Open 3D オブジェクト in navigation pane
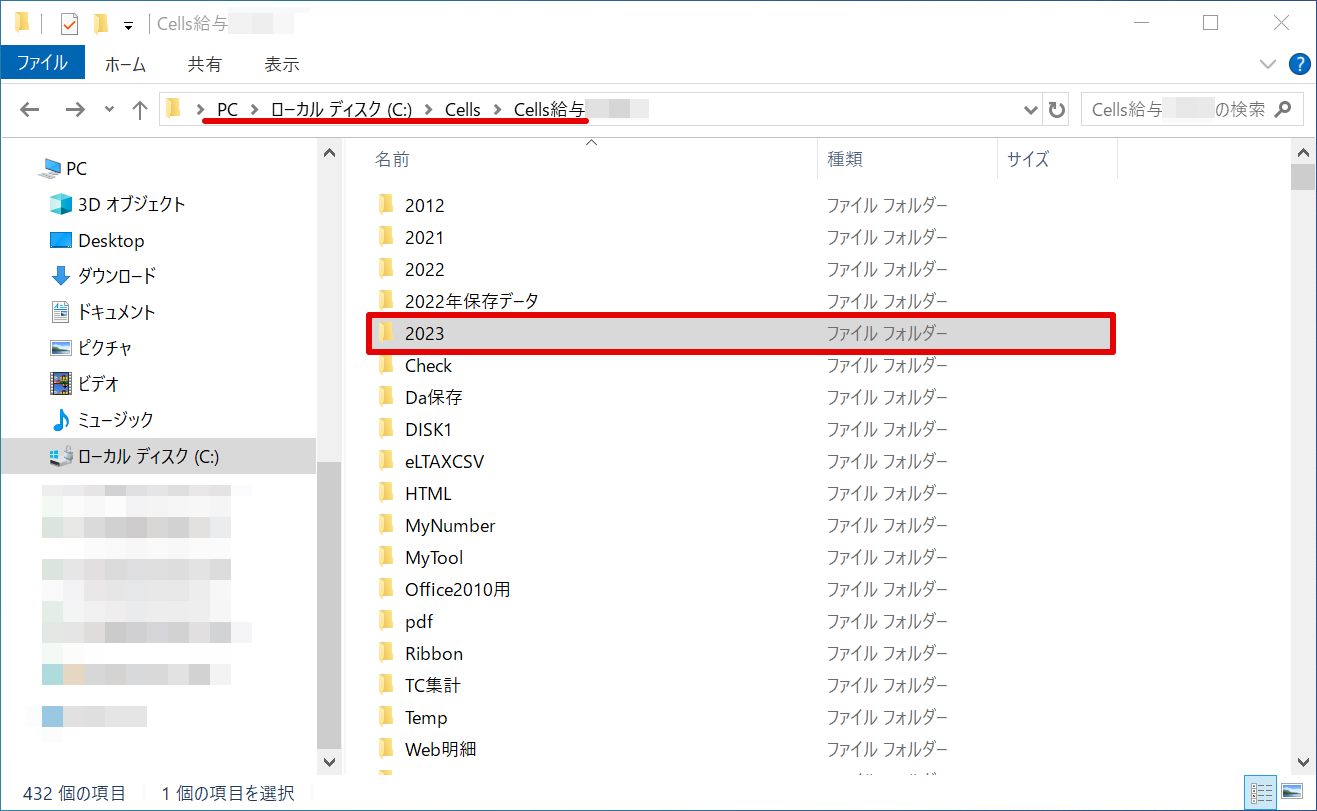Viewport: 1317px width, 811px height. click(x=131, y=204)
